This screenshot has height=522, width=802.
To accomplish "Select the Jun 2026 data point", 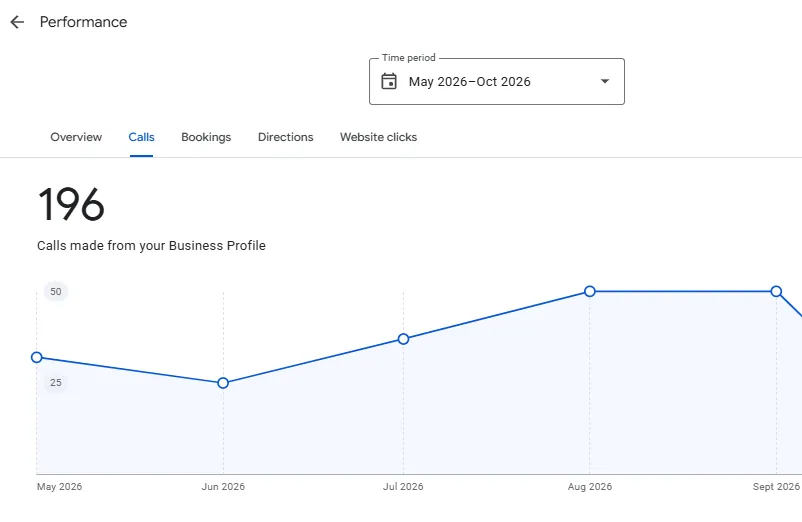I will point(223,383).
